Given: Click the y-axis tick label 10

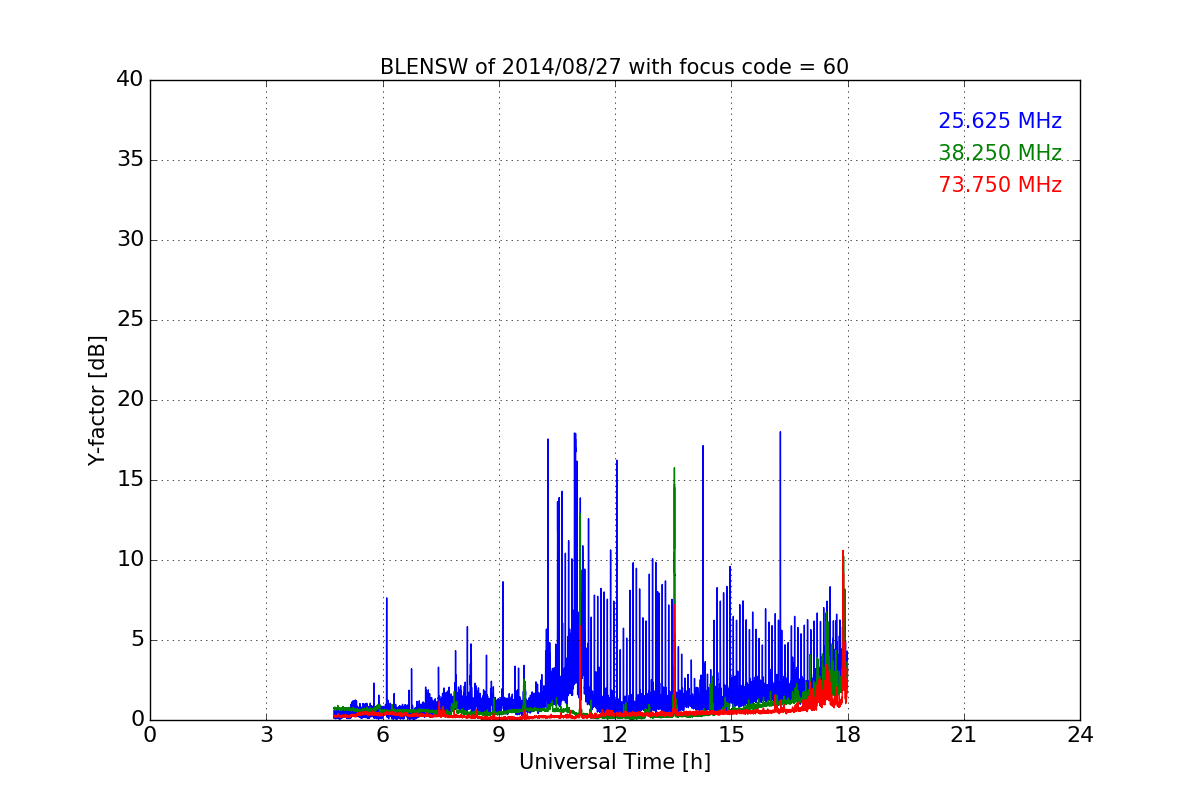Looking at the screenshot, I should pyautogui.click(x=130, y=560).
